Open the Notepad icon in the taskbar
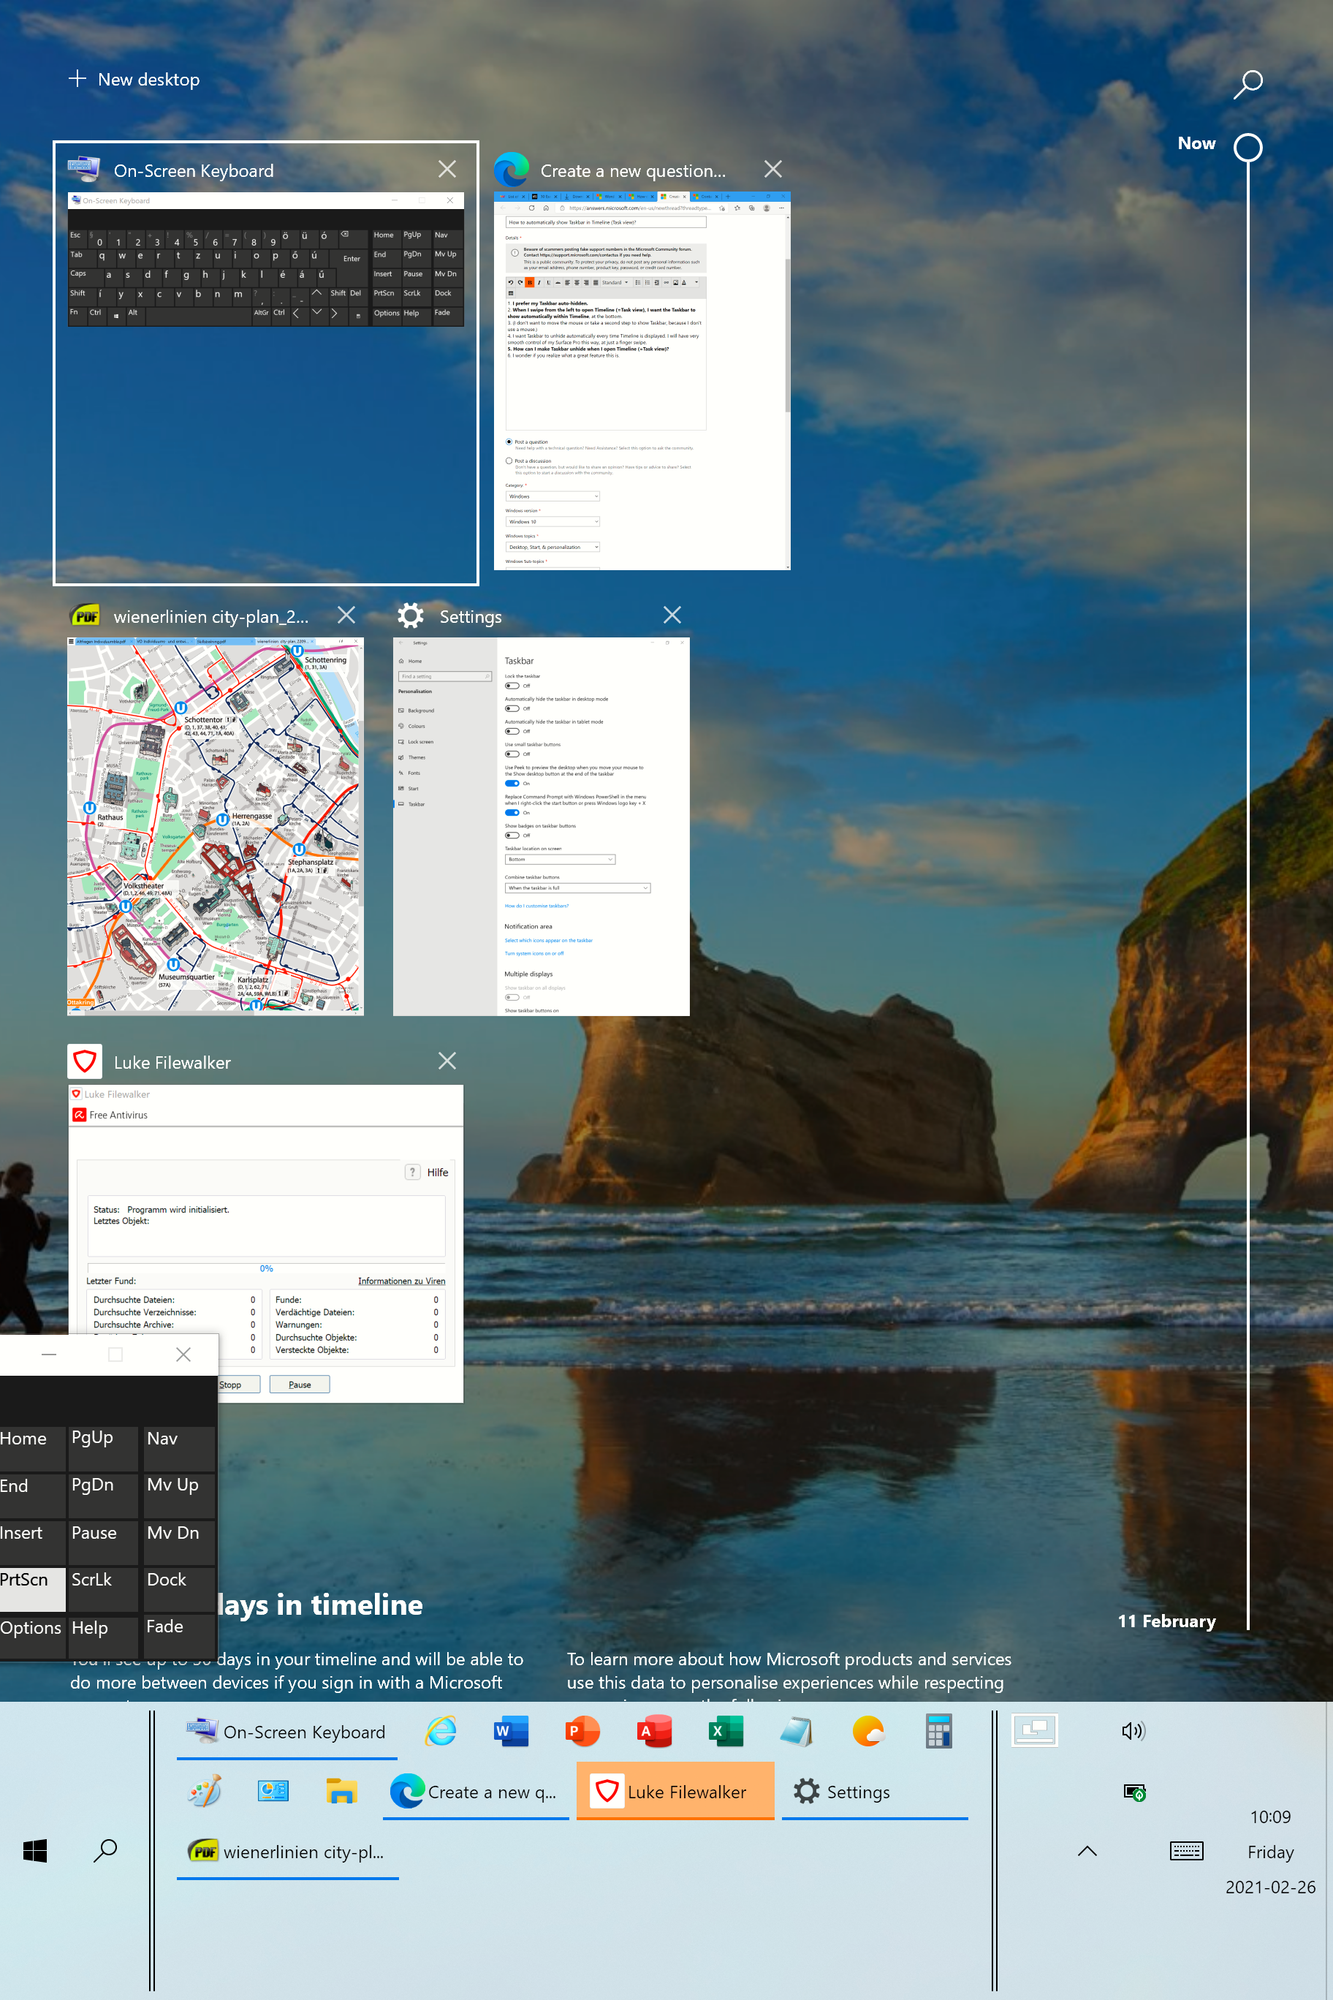Viewport: 1333px width, 2000px height. [796, 1731]
